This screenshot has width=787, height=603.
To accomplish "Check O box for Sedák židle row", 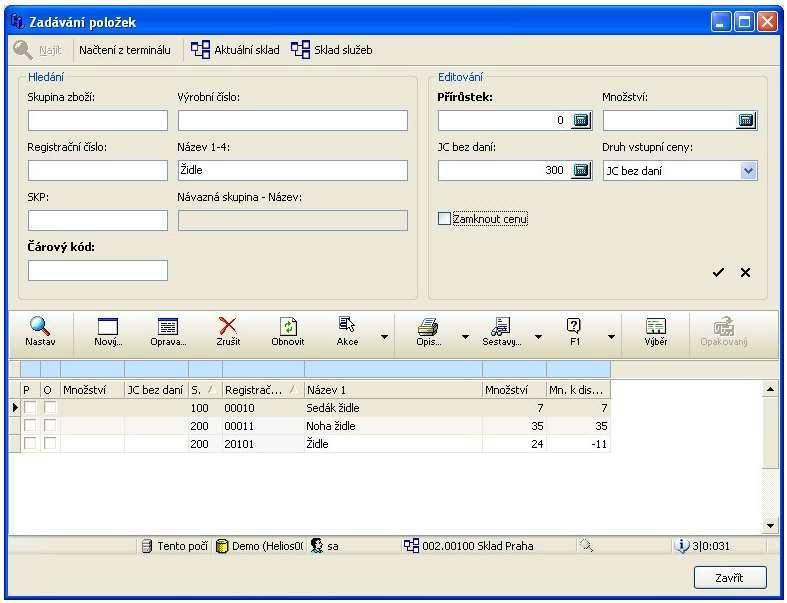I will tap(50, 407).
